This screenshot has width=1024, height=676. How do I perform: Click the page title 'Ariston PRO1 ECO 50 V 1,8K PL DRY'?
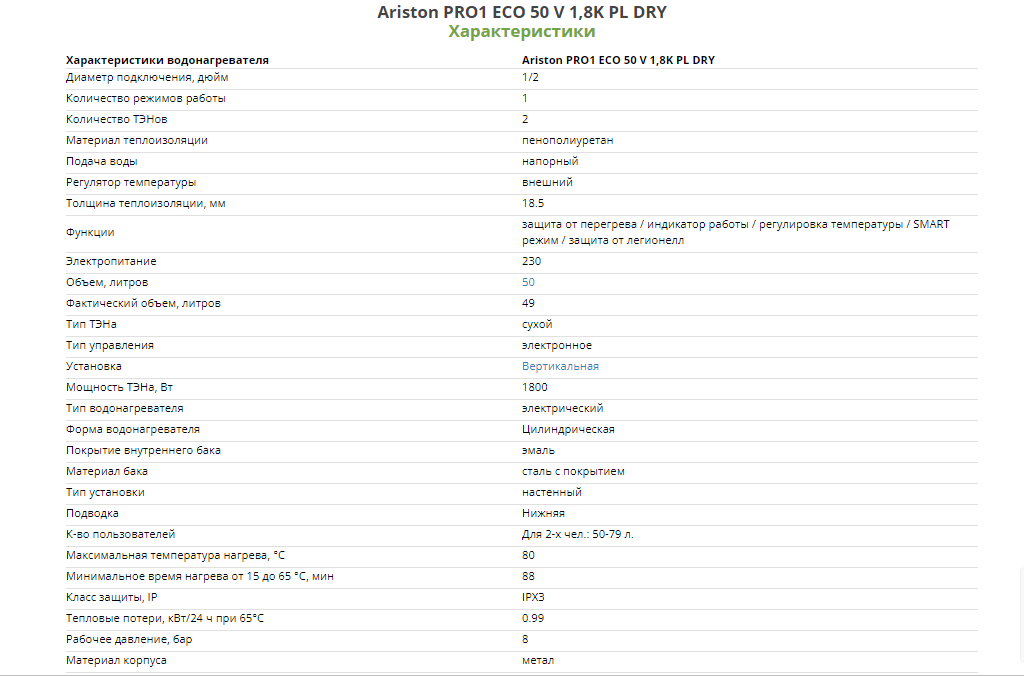522,12
